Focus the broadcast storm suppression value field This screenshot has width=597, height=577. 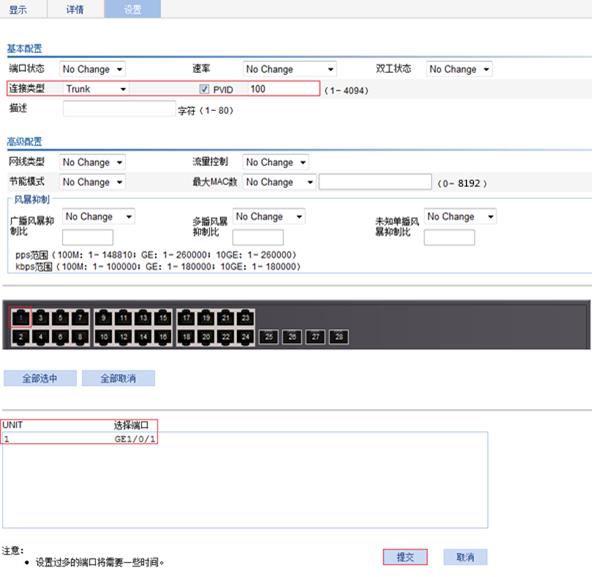(88, 238)
